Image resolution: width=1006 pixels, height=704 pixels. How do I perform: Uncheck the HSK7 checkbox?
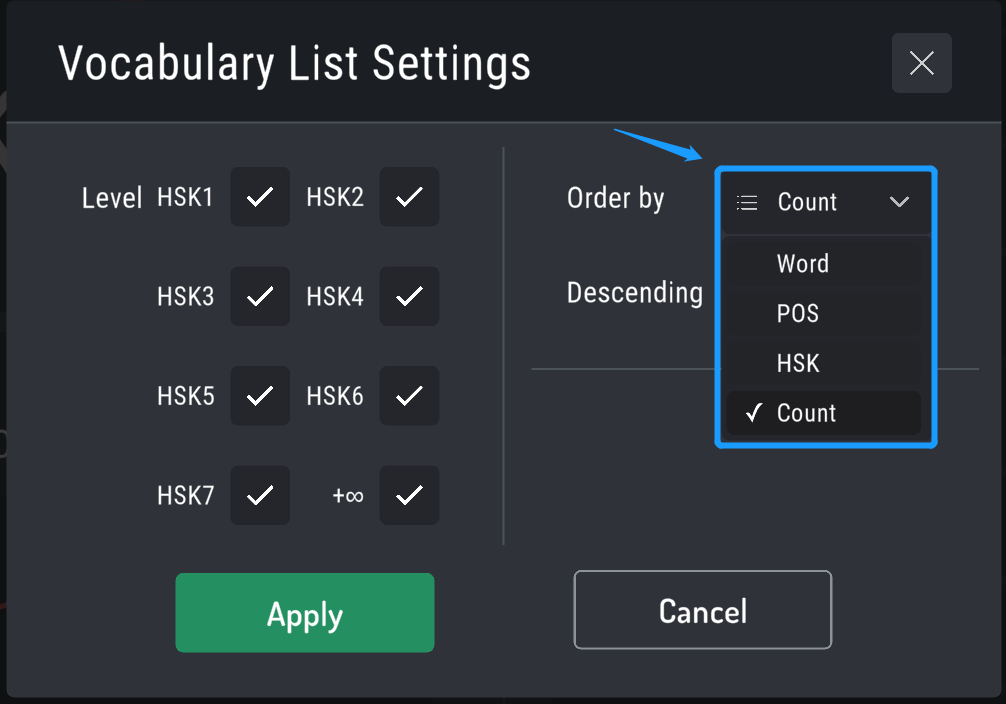pos(260,495)
